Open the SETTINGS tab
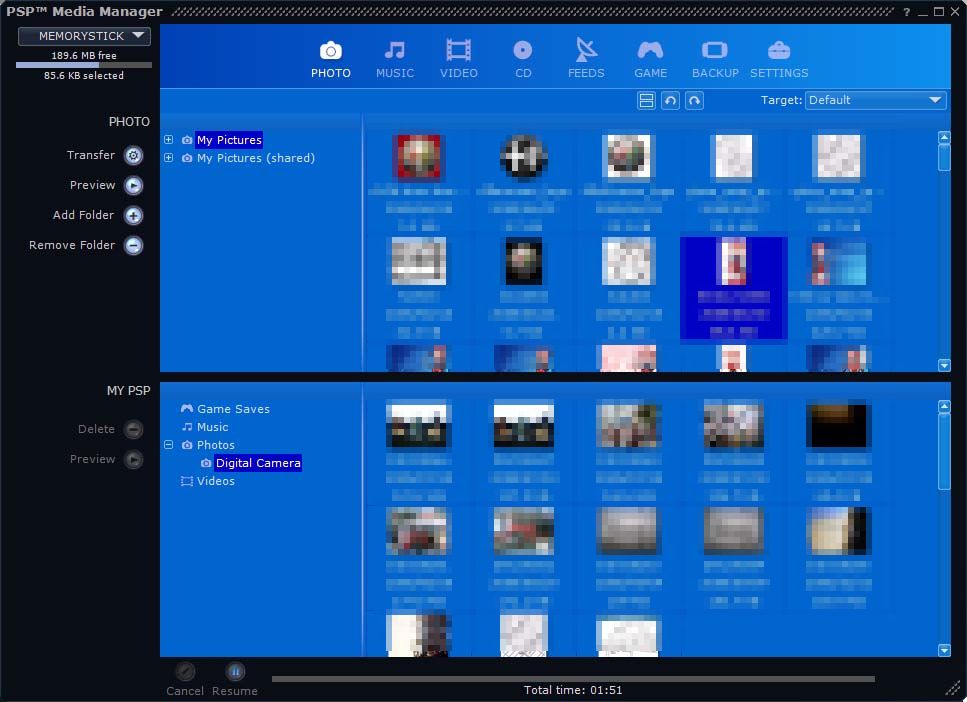 coord(779,60)
